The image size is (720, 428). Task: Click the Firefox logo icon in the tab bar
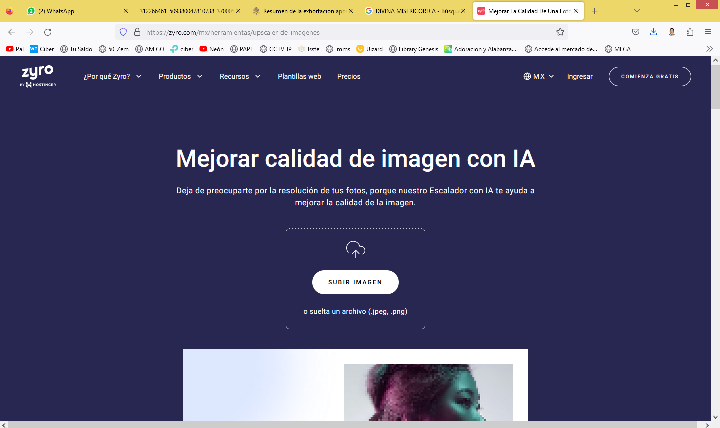click(9, 11)
